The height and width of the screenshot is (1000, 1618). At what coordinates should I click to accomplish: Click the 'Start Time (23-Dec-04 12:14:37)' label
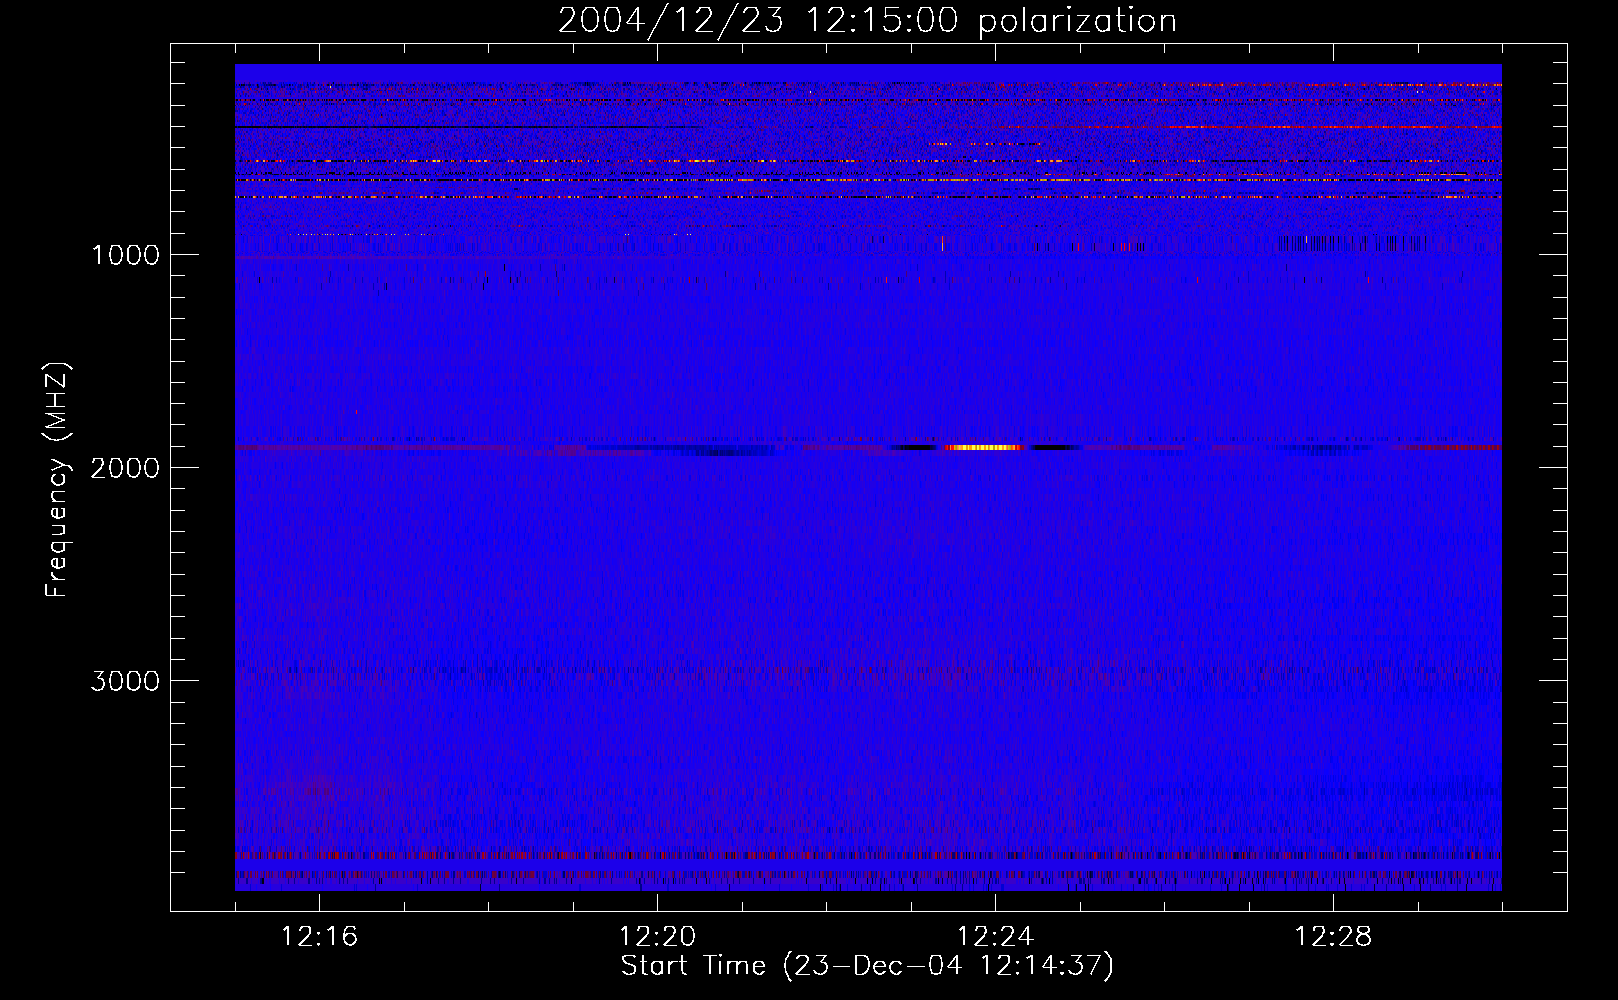click(867, 966)
